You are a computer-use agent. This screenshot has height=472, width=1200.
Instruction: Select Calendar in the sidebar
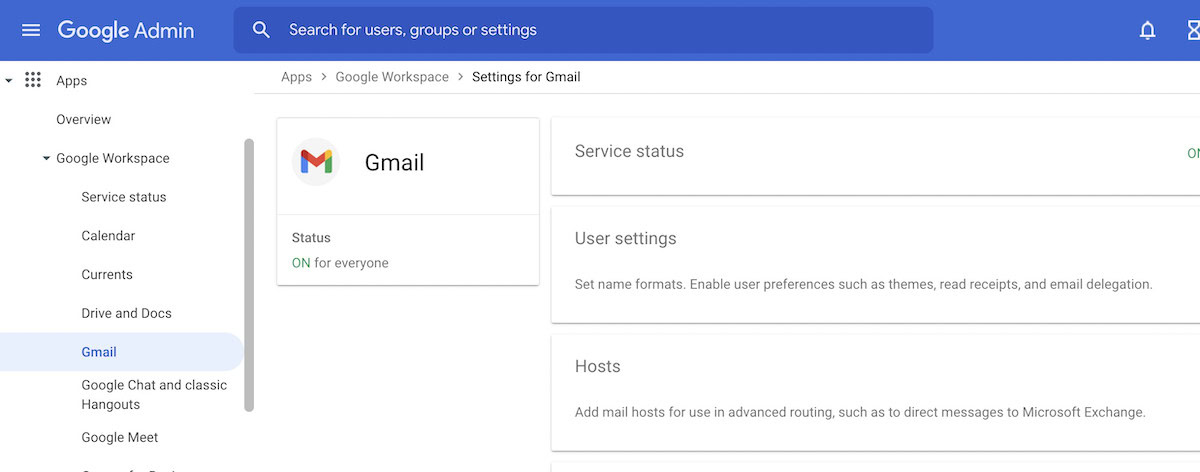click(108, 236)
